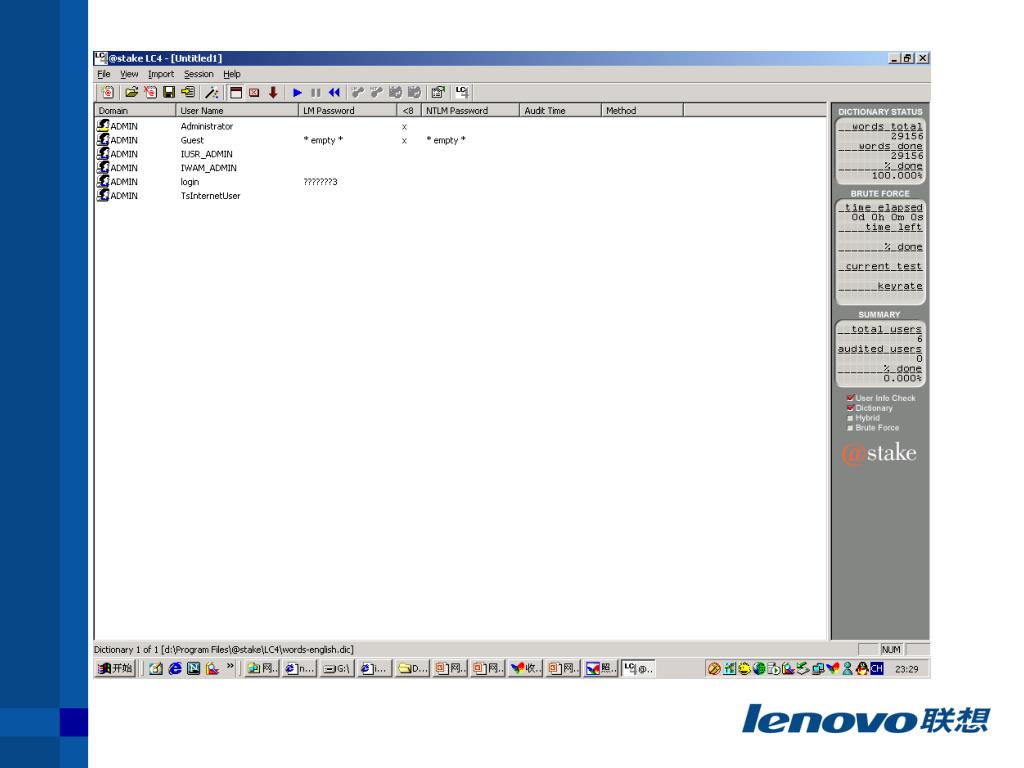Click the window-view toolbar icon
Screen dimensions: 1024x768
(x=236, y=93)
